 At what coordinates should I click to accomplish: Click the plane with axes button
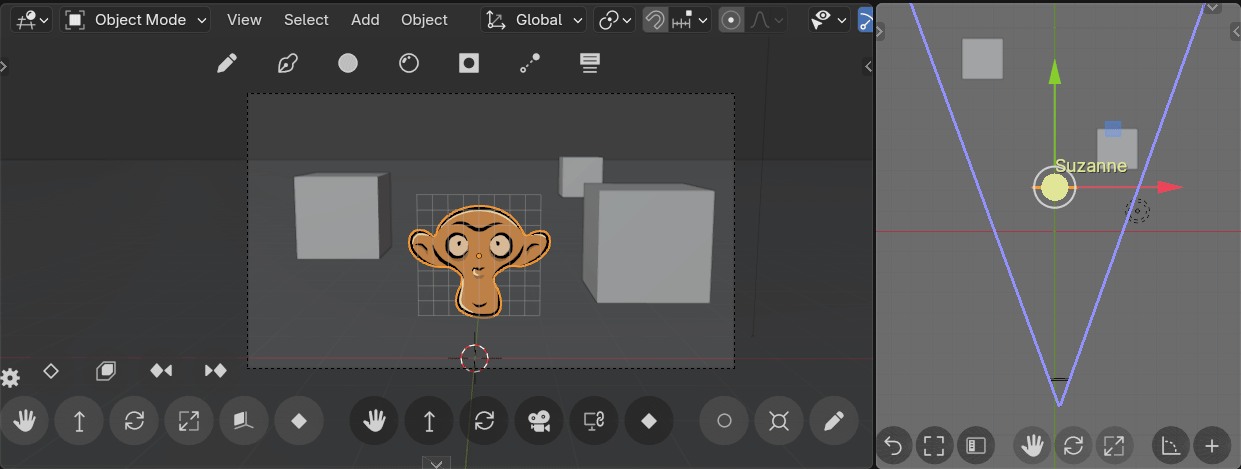pos(243,421)
